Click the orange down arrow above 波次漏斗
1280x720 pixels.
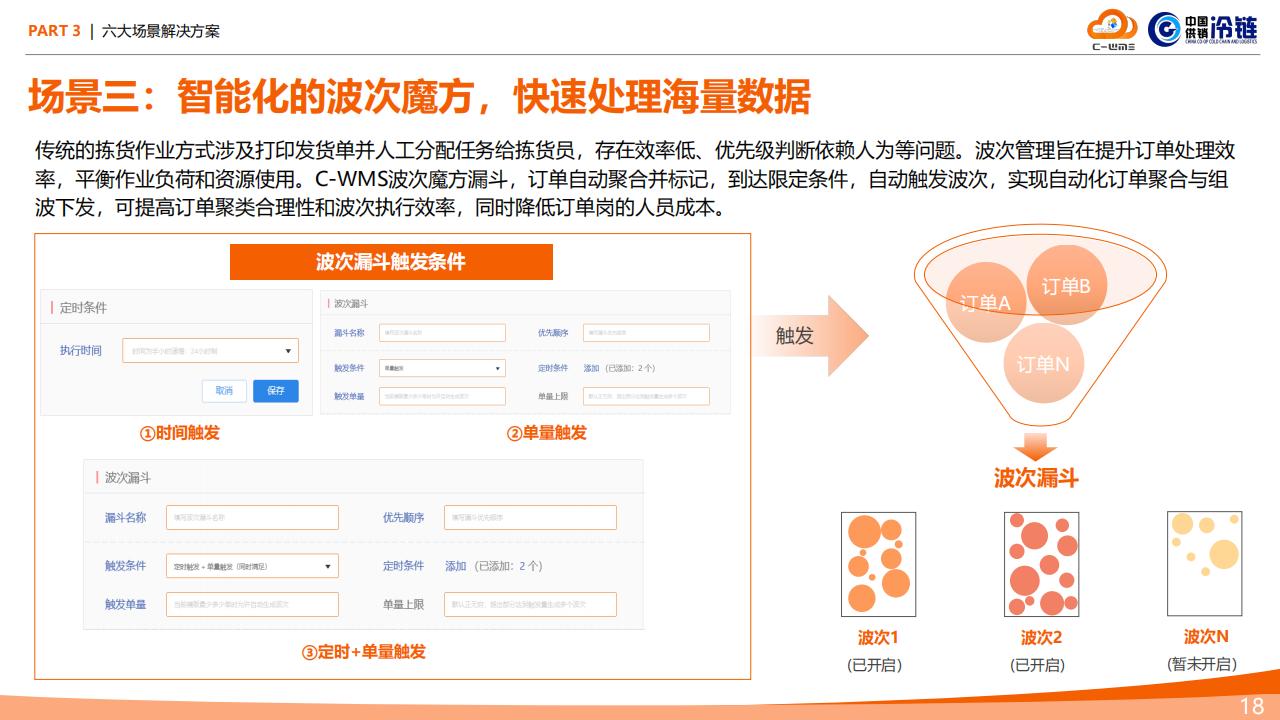1035,446
